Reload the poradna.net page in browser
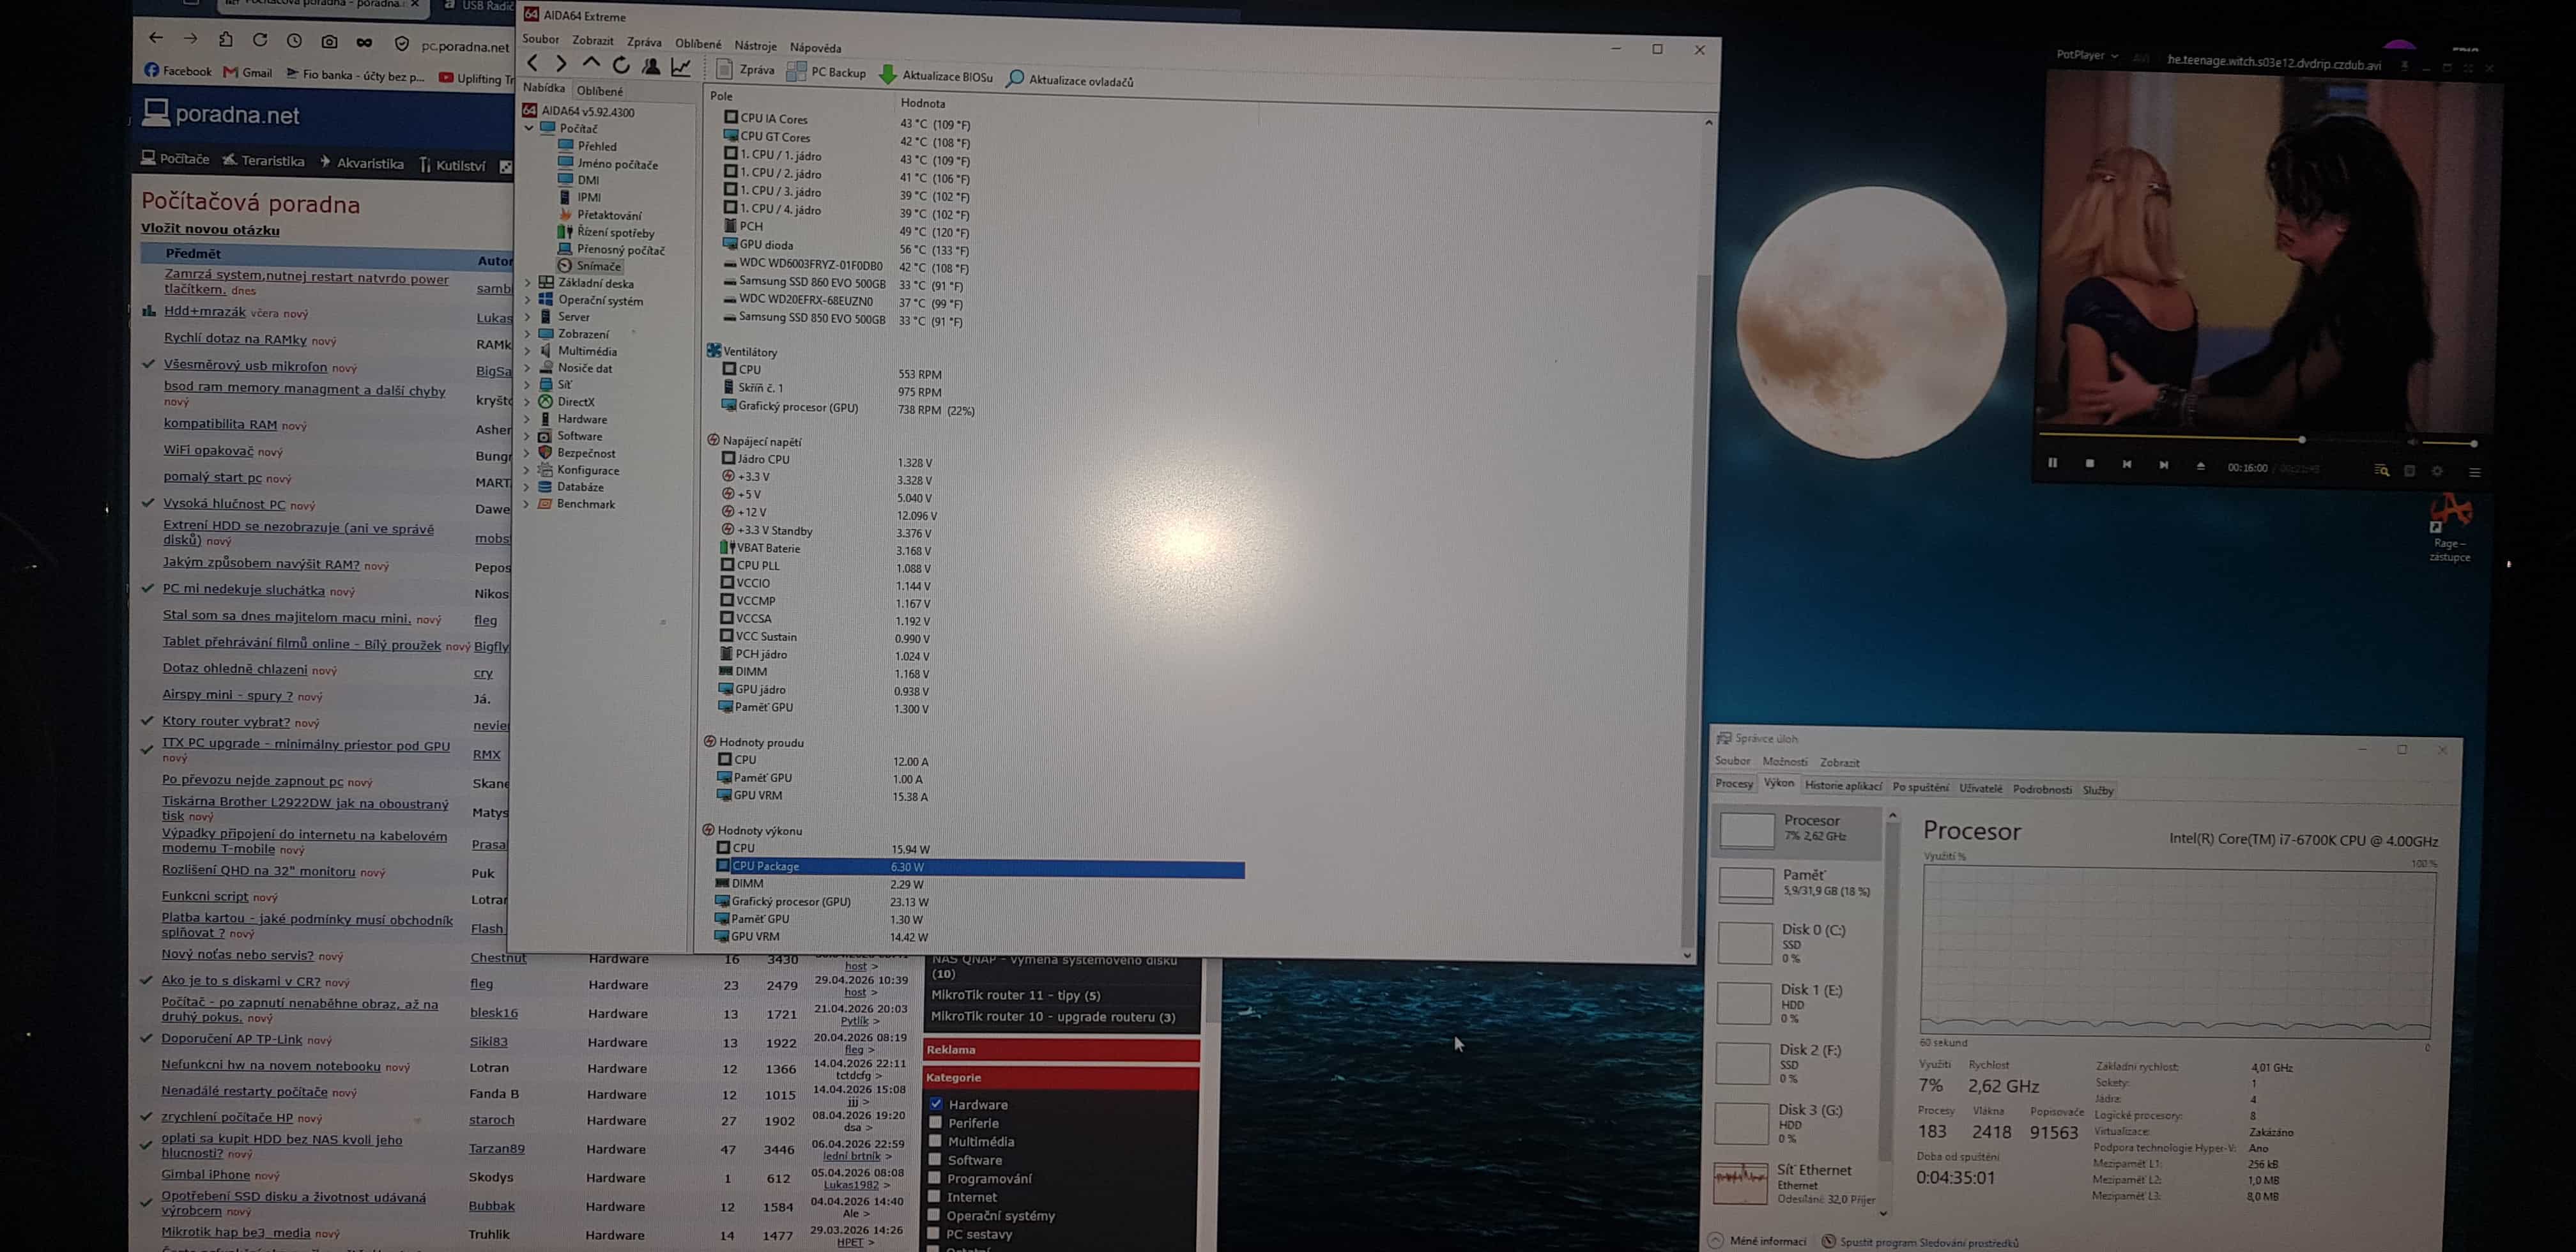The height and width of the screenshot is (1252, 2576). [x=259, y=40]
